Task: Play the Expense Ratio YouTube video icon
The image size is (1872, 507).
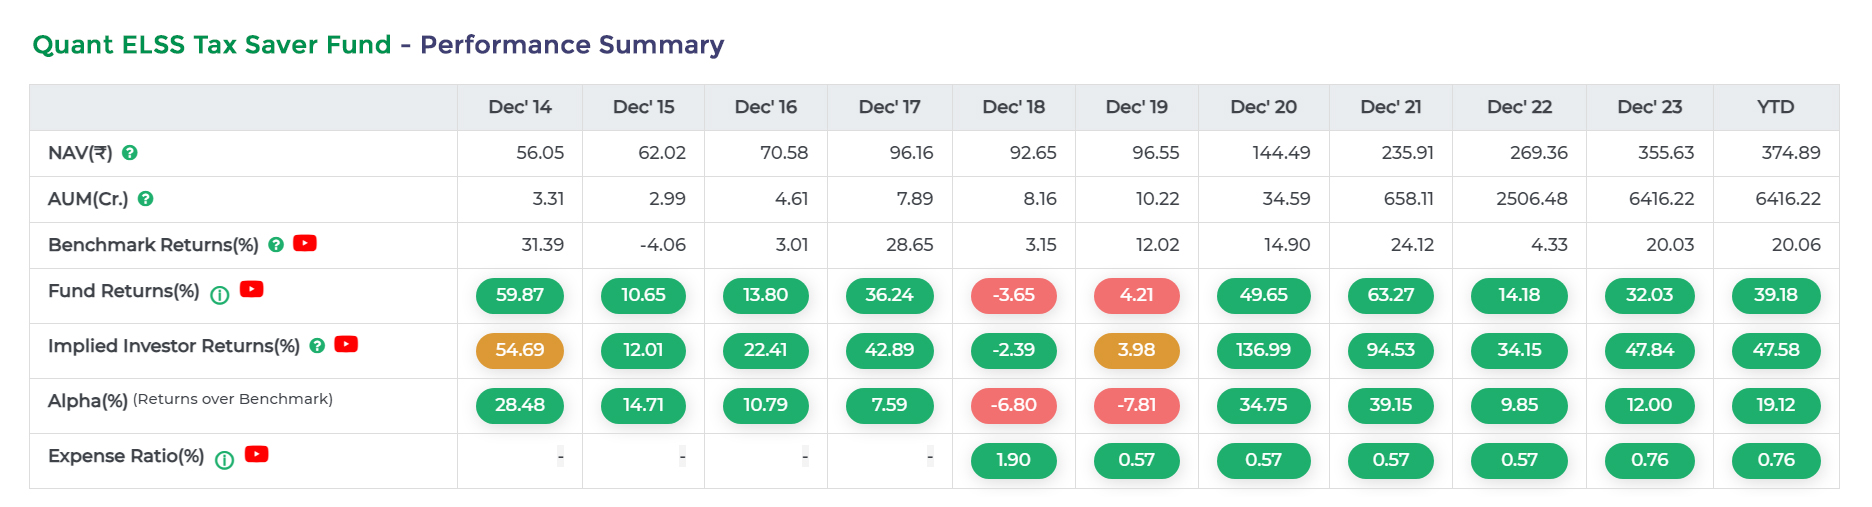Action: click(x=257, y=454)
